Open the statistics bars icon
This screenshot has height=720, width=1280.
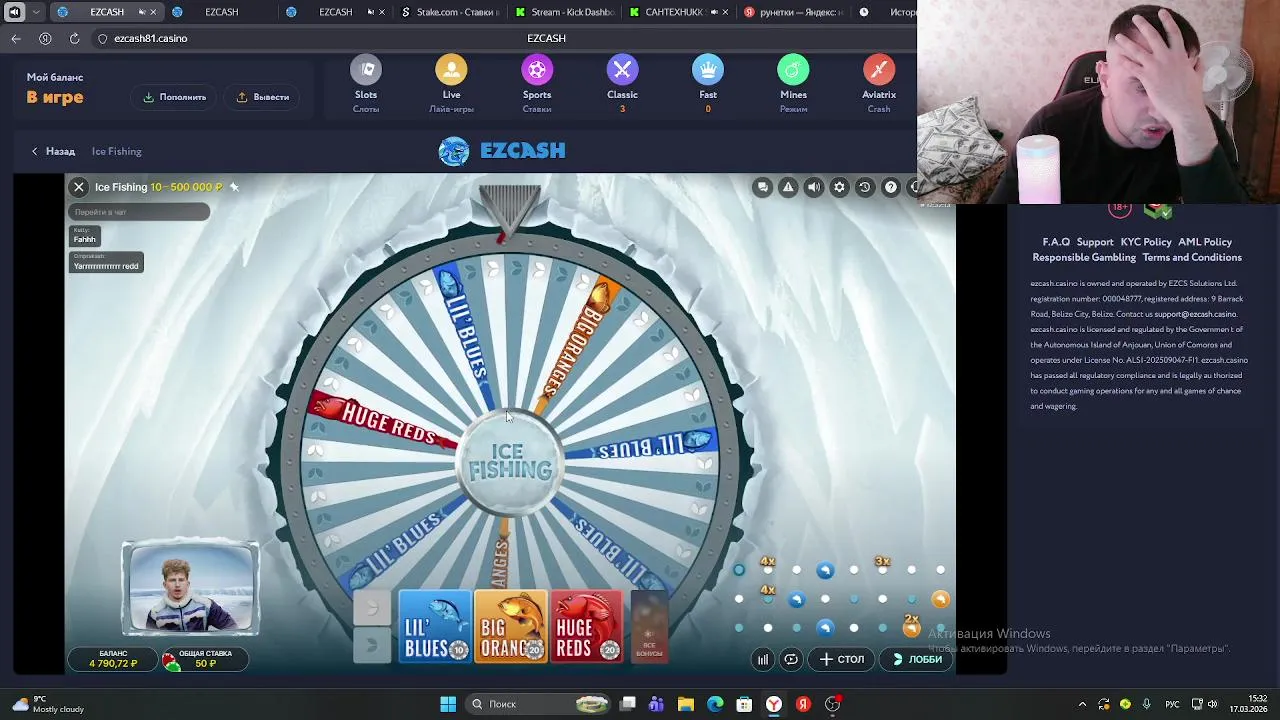[x=763, y=659]
